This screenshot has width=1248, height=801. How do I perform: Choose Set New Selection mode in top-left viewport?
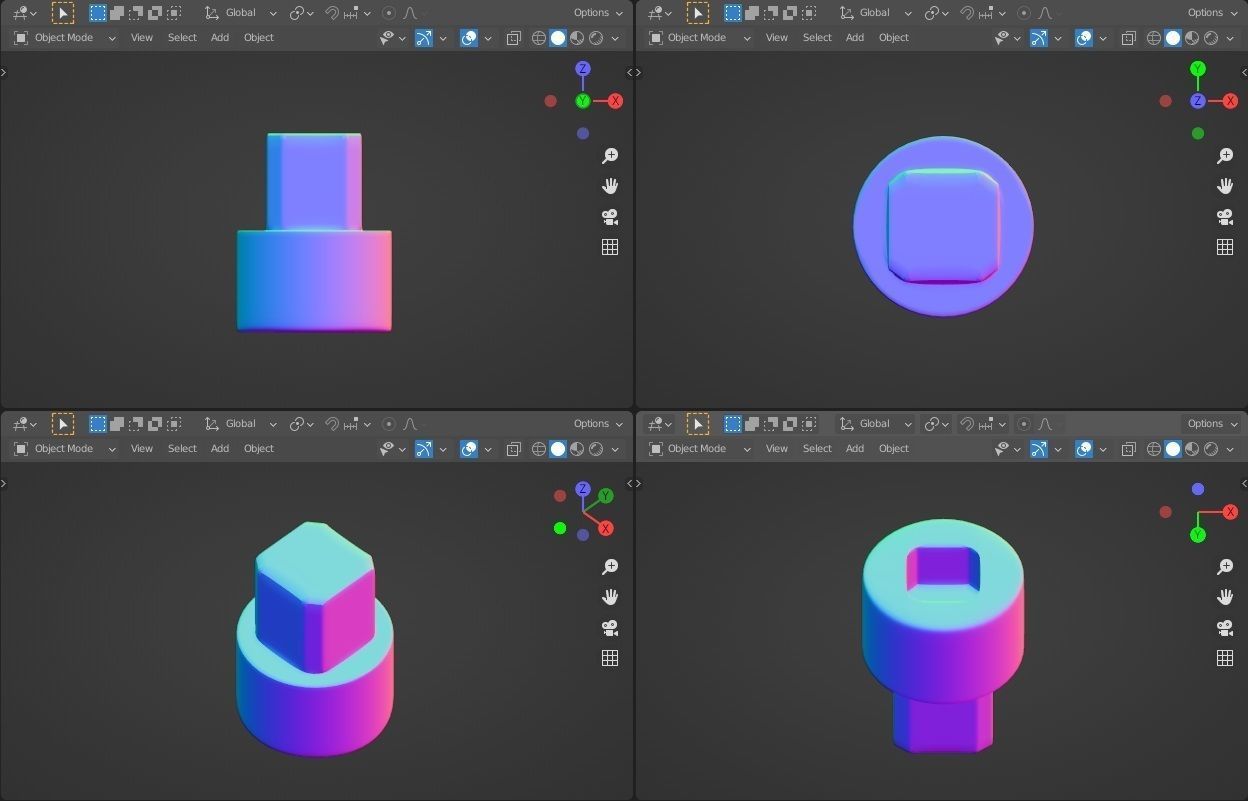(x=98, y=13)
